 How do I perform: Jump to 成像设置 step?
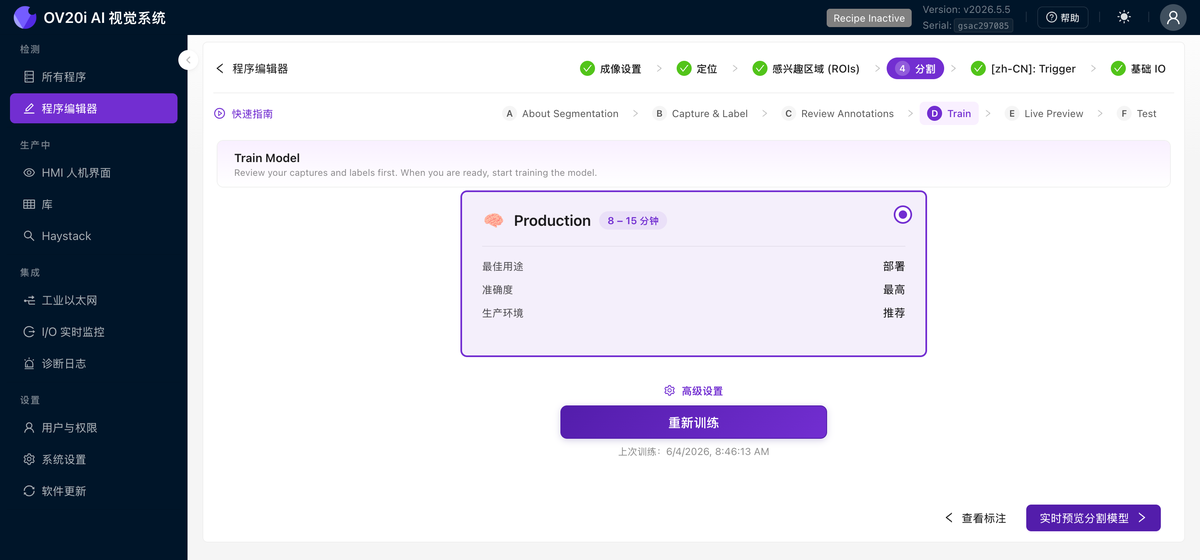coord(611,69)
